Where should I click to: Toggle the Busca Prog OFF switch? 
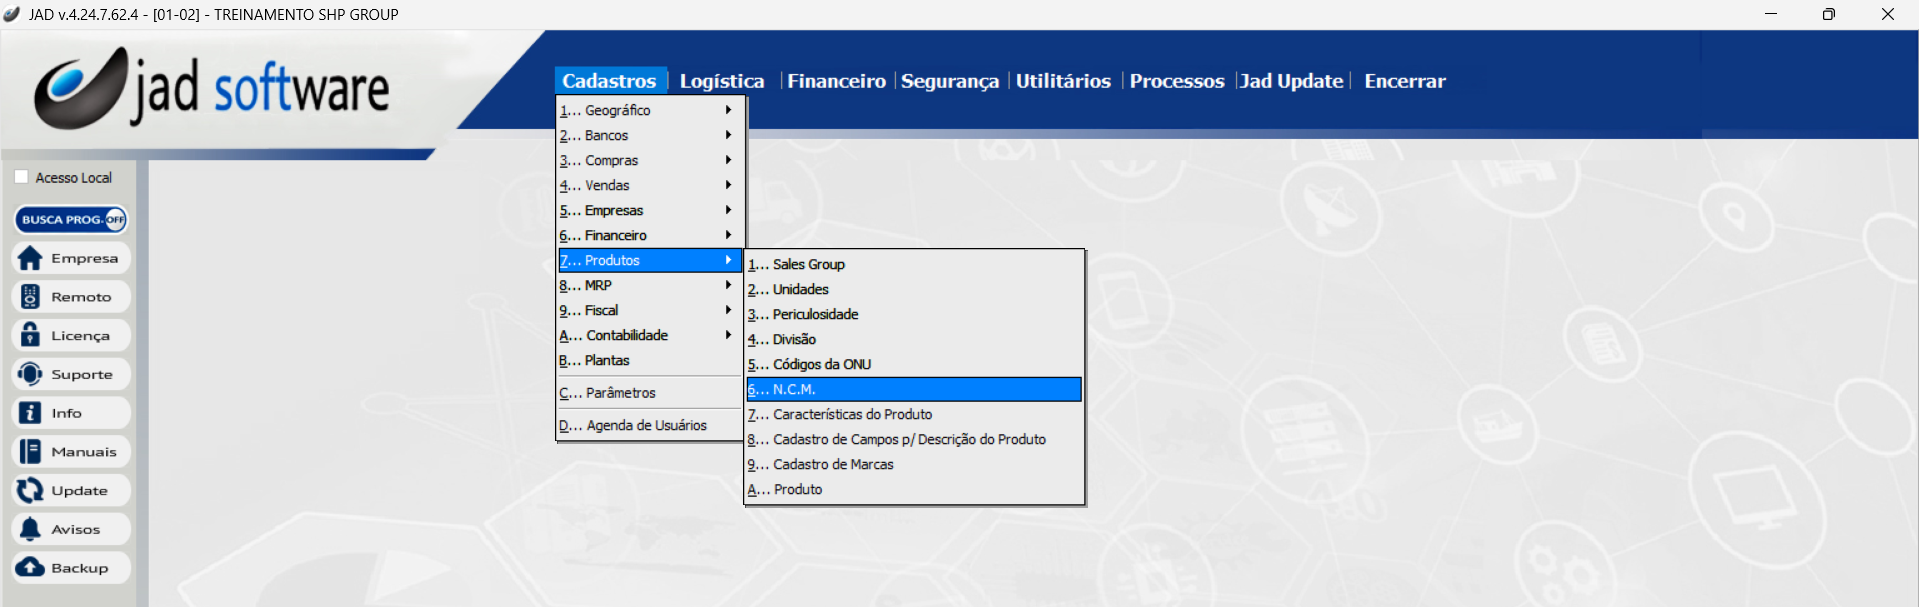point(115,219)
